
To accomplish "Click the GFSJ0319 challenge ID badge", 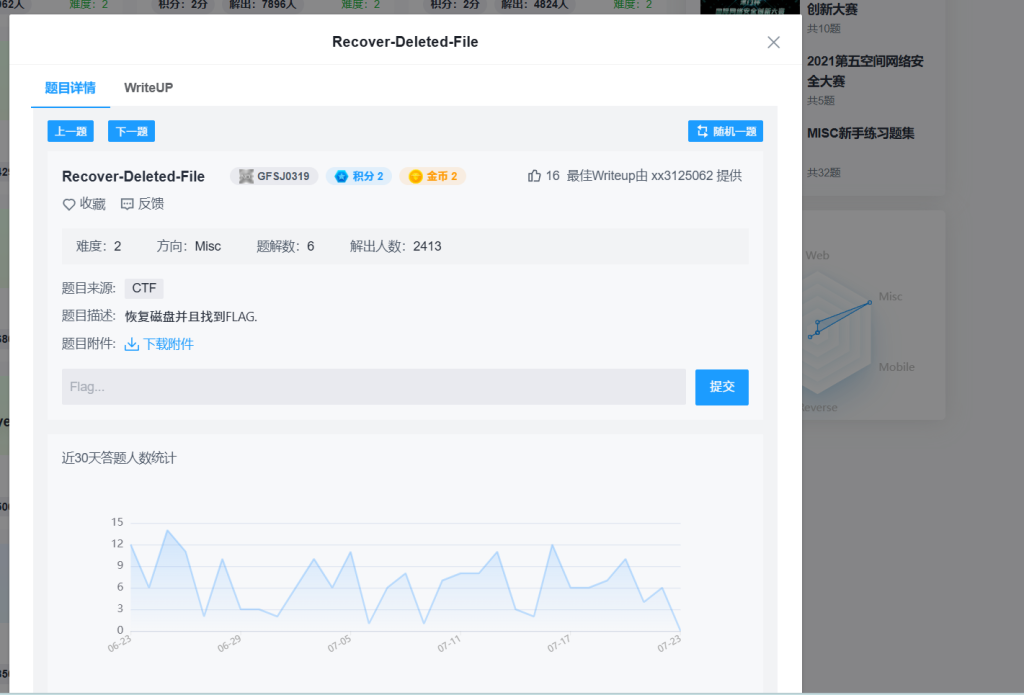I will pyautogui.click(x=274, y=176).
